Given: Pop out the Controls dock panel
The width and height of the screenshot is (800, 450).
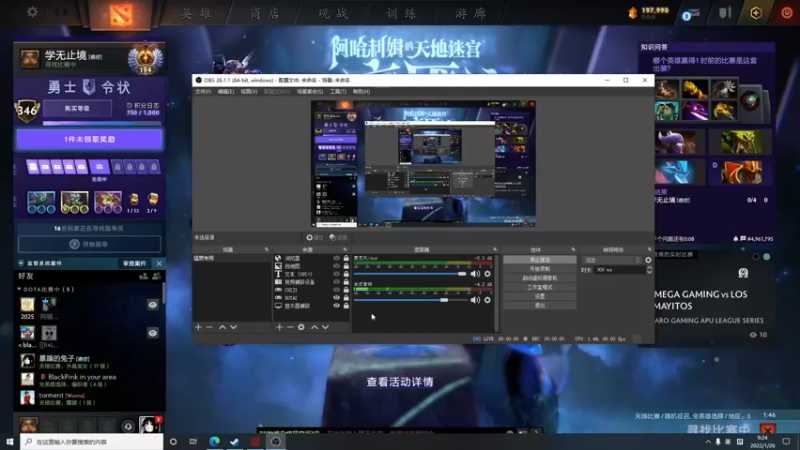Looking at the screenshot, I should 573,249.
